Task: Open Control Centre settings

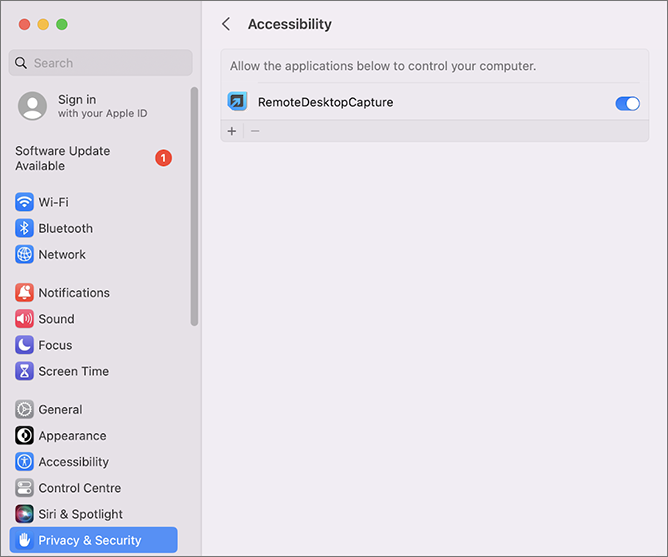Action: click(79, 488)
